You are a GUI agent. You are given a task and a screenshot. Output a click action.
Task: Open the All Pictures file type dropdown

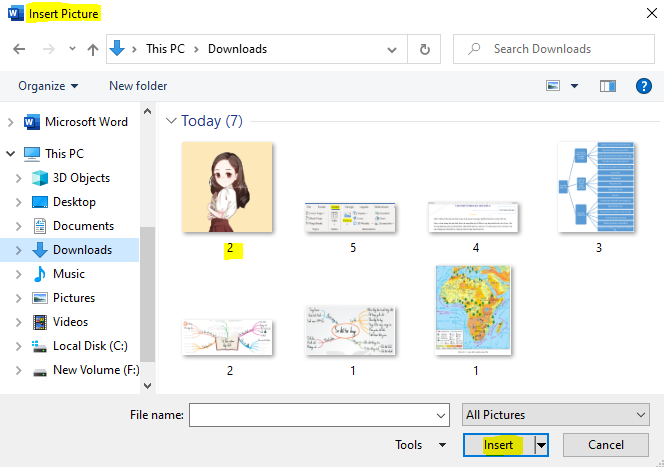556,414
